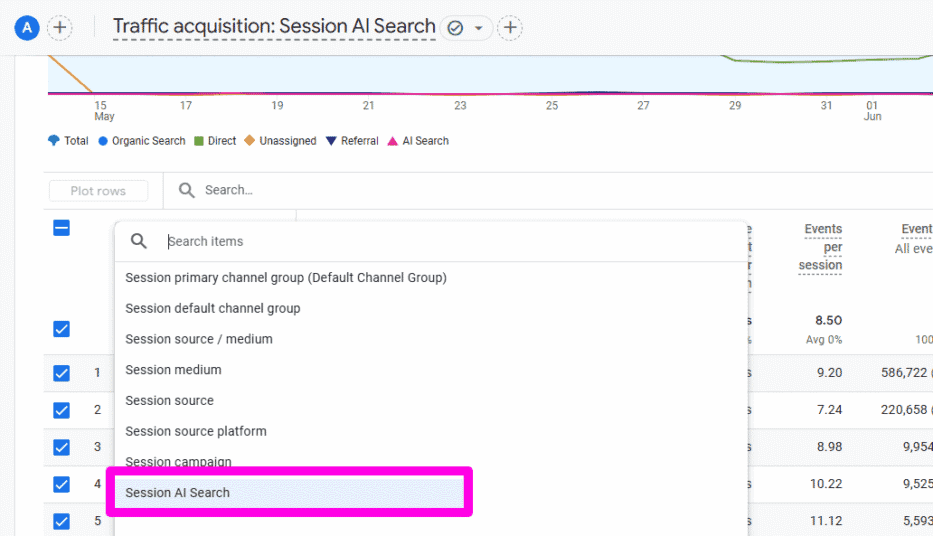Click the 'Avg 0%' text
The width and height of the screenshot is (933, 536).
(x=824, y=340)
